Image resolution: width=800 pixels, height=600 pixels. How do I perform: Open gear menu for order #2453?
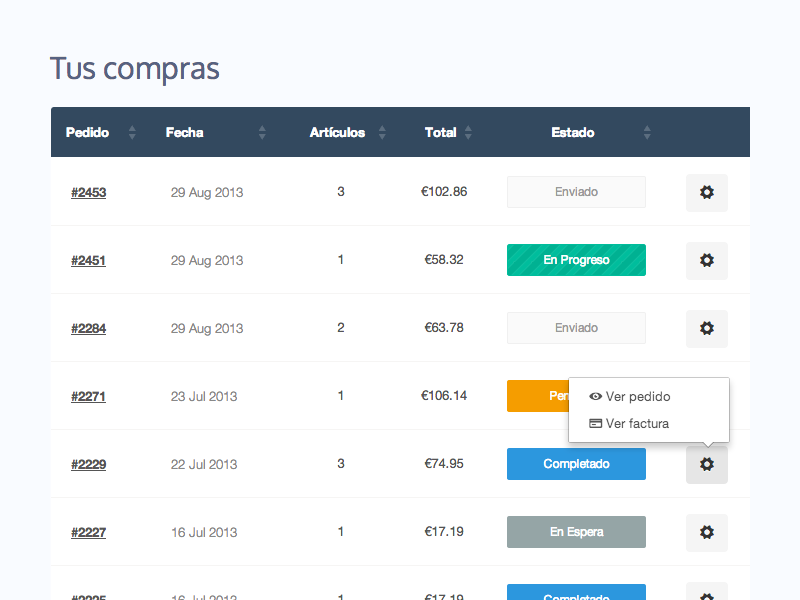[x=706, y=192]
